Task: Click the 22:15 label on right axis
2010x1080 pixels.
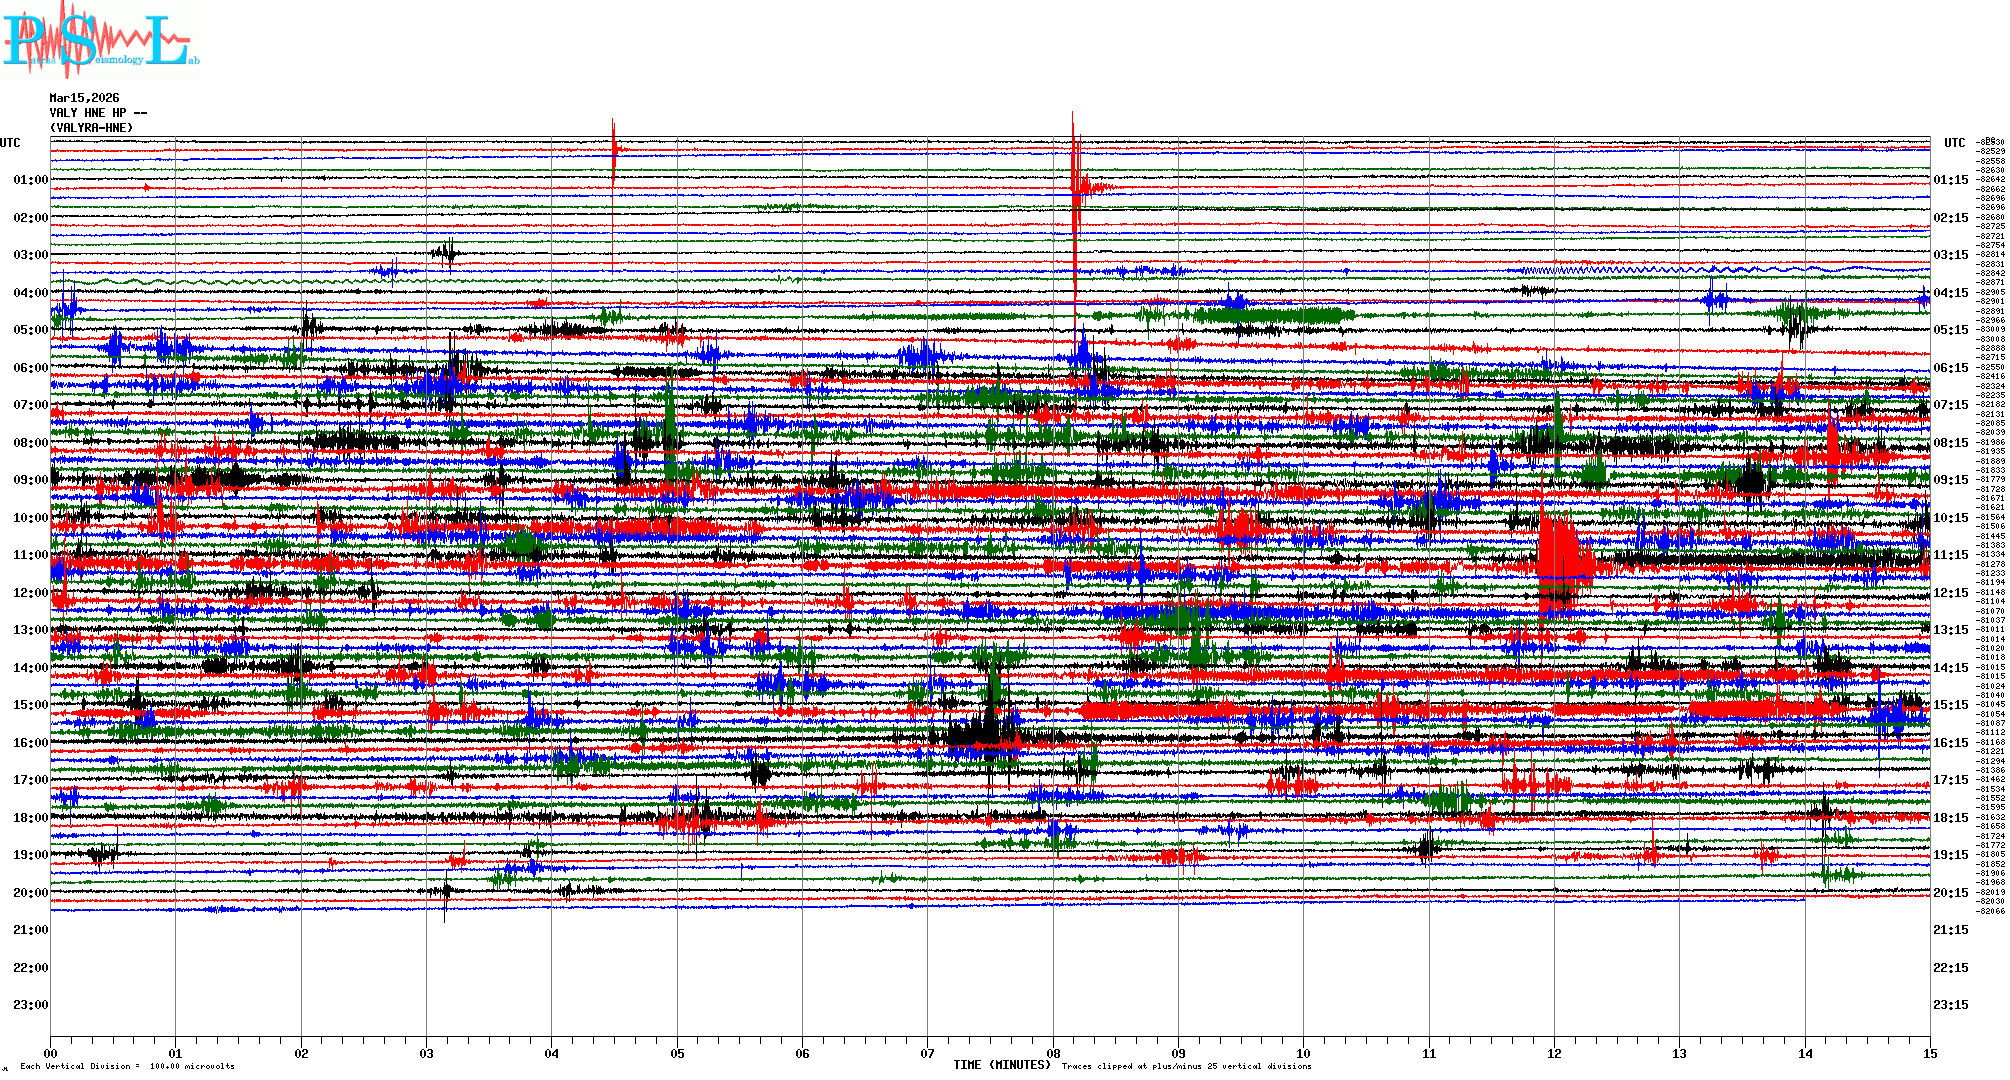Action: [x=1950, y=968]
